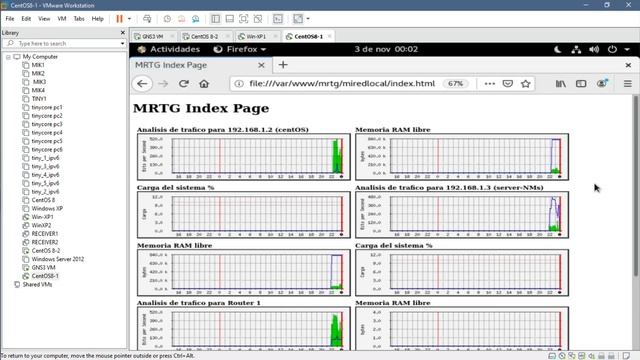Open the File menu
The height and width of the screenshot is (360, 640).
click(x=10, y=19)
